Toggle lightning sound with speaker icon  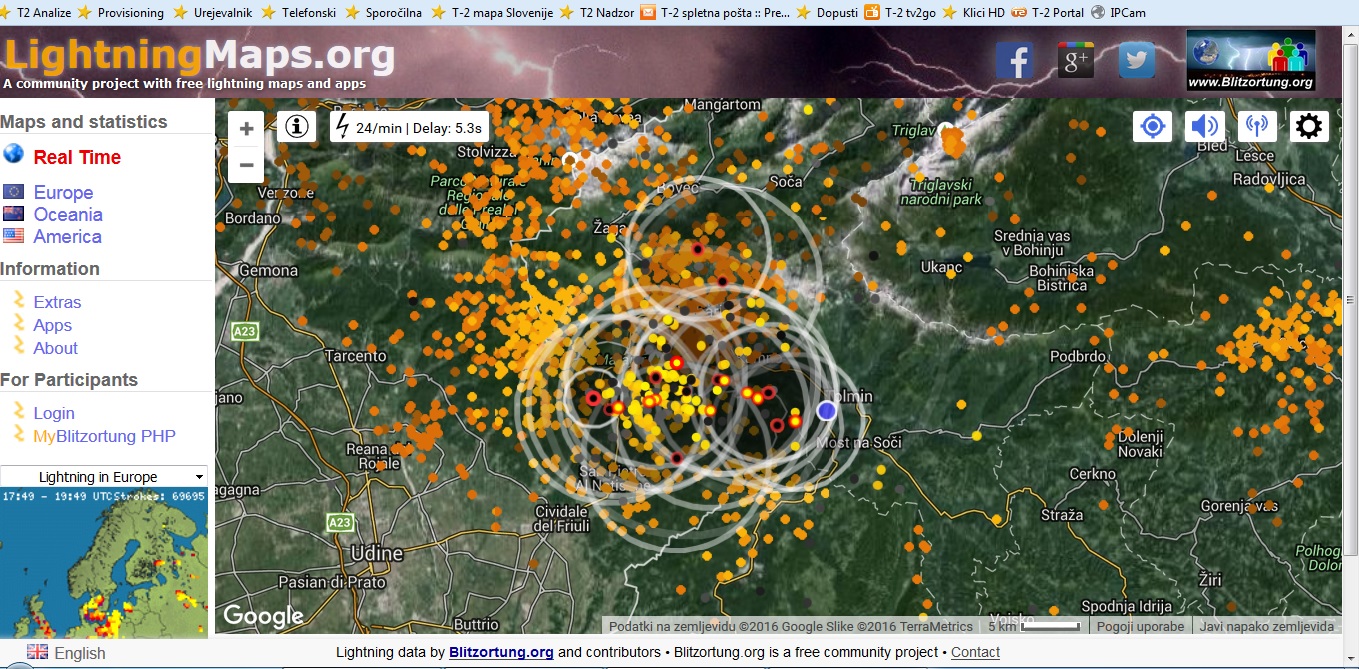pyautogui.click(x=1205, y=126)
